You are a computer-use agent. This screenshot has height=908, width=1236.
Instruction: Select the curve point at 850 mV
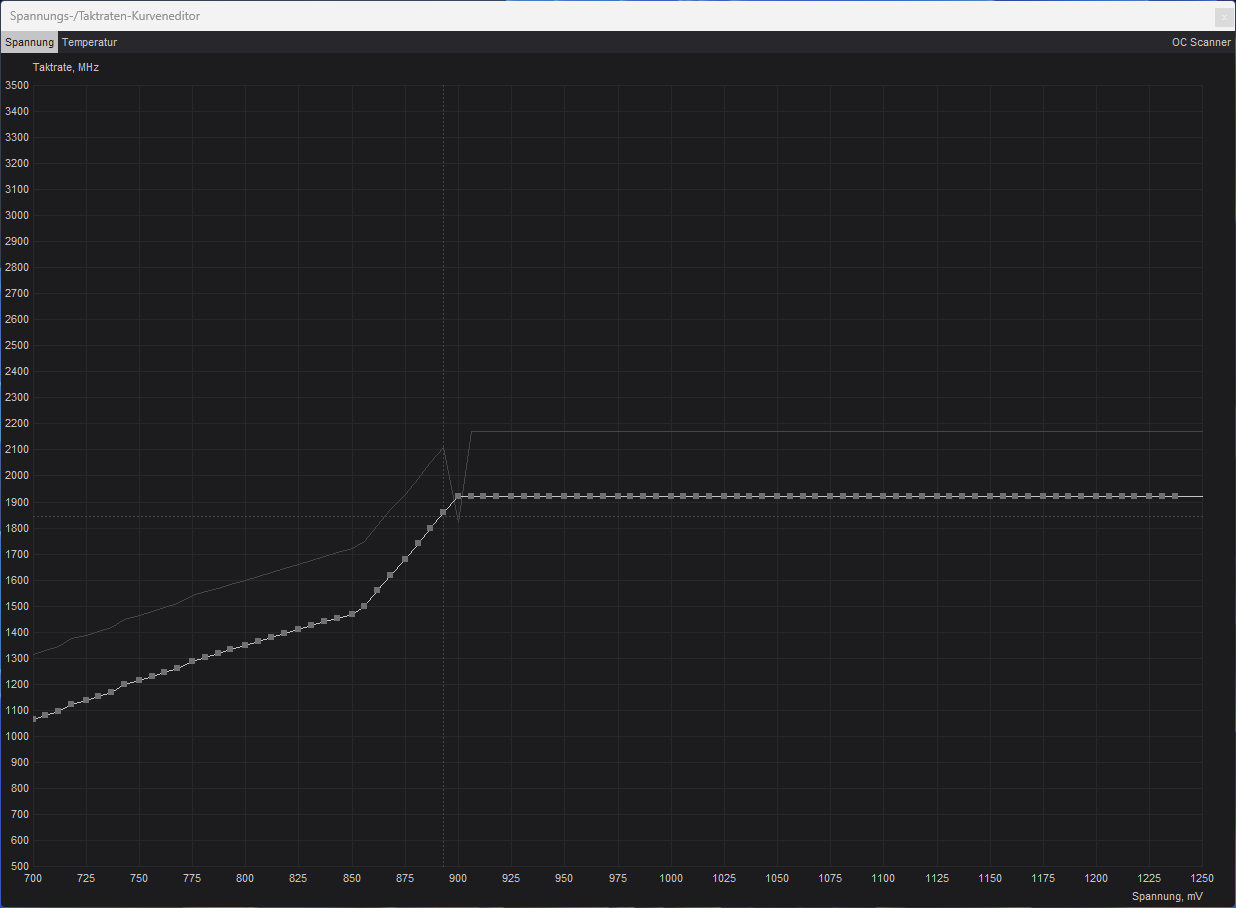(x=352, y=613)
